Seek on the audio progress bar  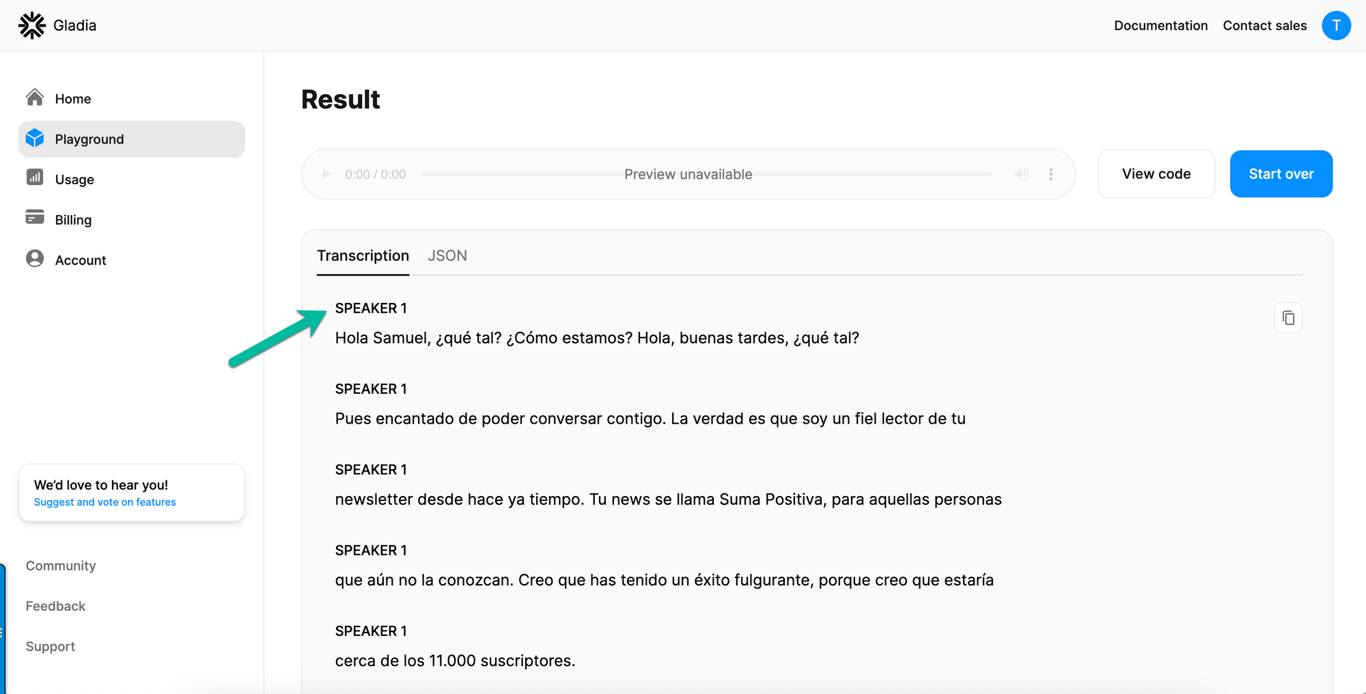[706, 174]
